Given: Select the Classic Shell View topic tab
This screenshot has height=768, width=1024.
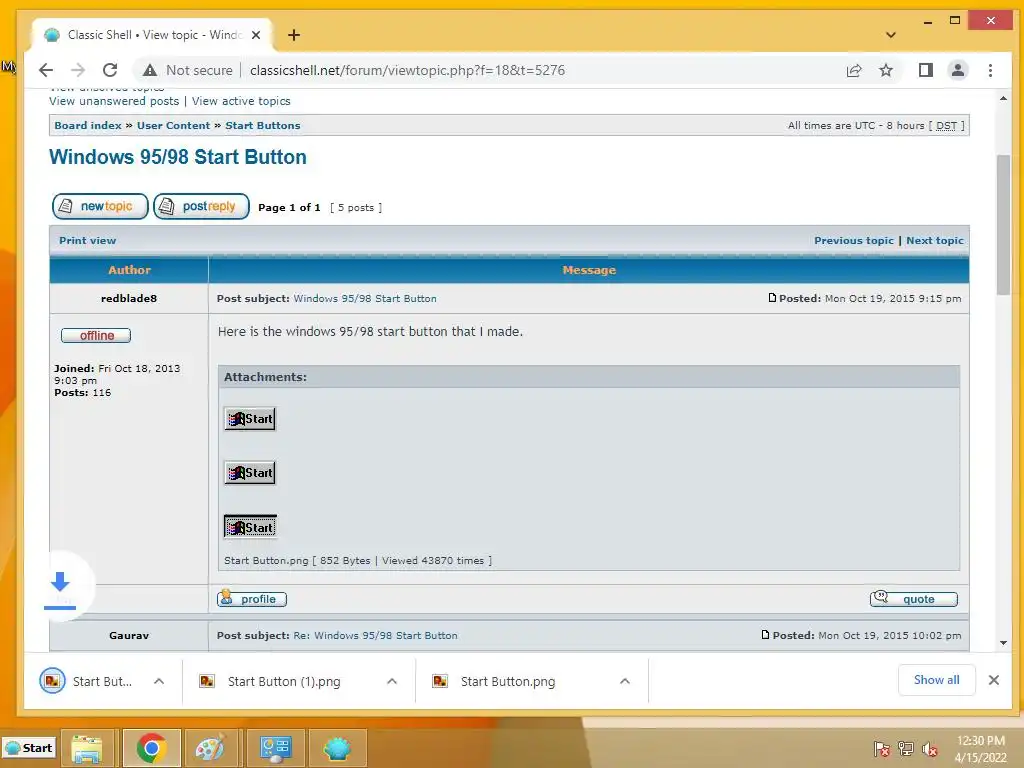Looking at the screenshot, I should coord(152,35).
